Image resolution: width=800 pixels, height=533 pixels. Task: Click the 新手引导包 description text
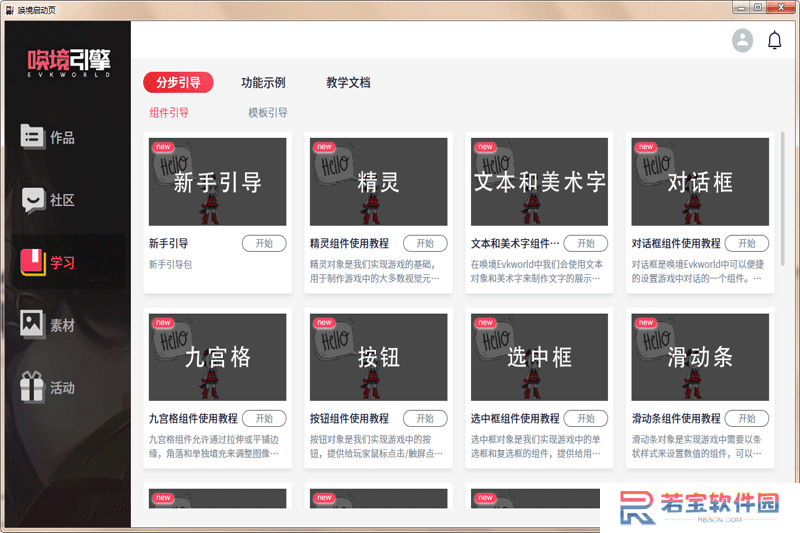coord(170,264)
